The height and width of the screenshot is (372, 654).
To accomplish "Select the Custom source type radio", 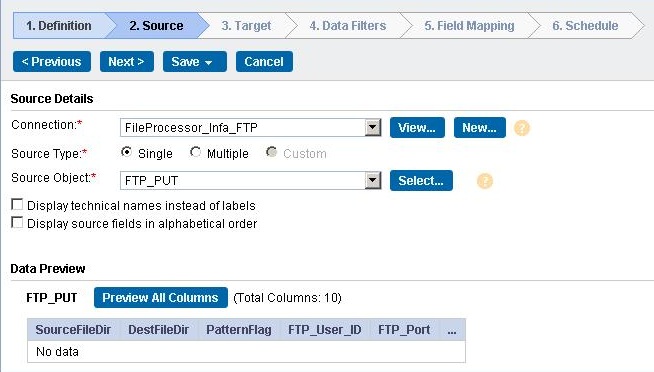I will click(272, 152).
